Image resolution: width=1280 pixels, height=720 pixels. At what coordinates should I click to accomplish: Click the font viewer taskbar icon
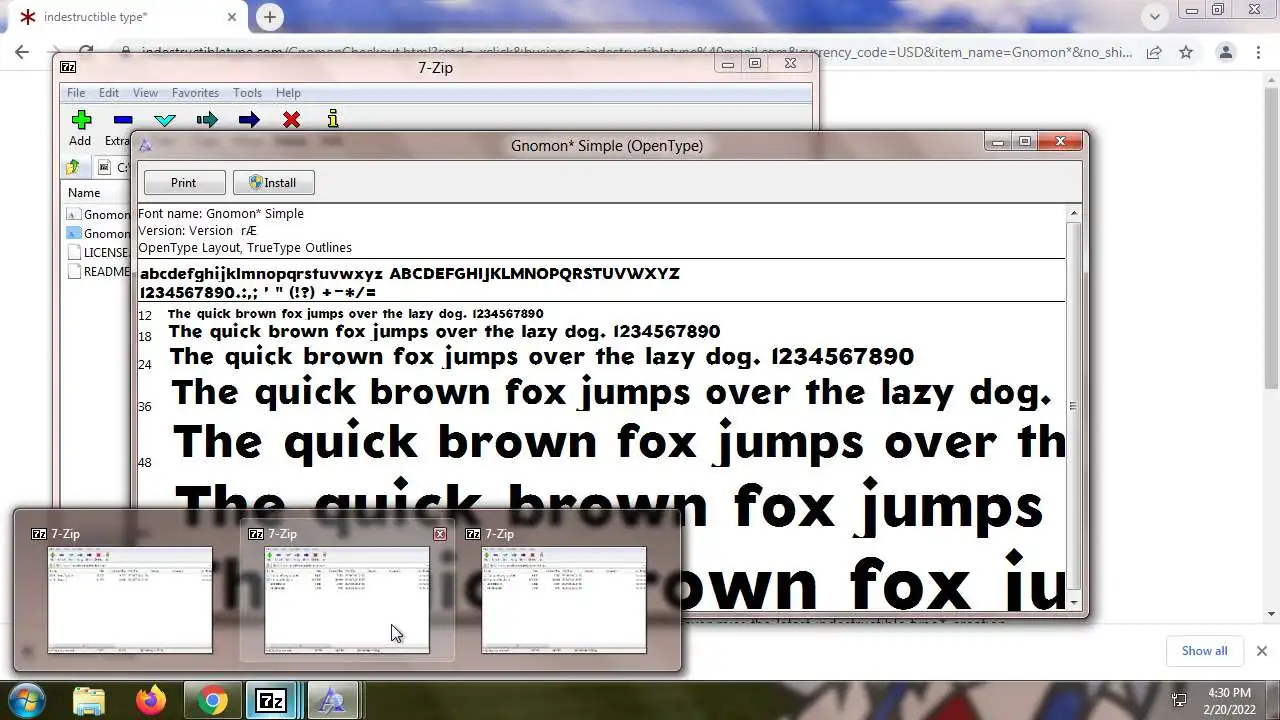[x=331, y=700]
